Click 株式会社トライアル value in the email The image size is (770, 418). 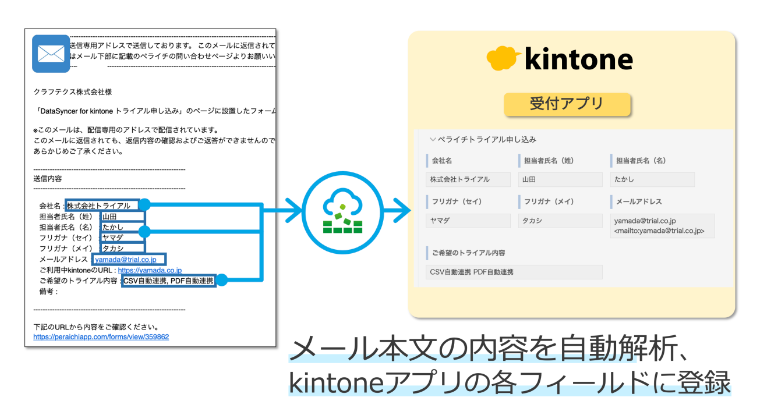(99, 206)
